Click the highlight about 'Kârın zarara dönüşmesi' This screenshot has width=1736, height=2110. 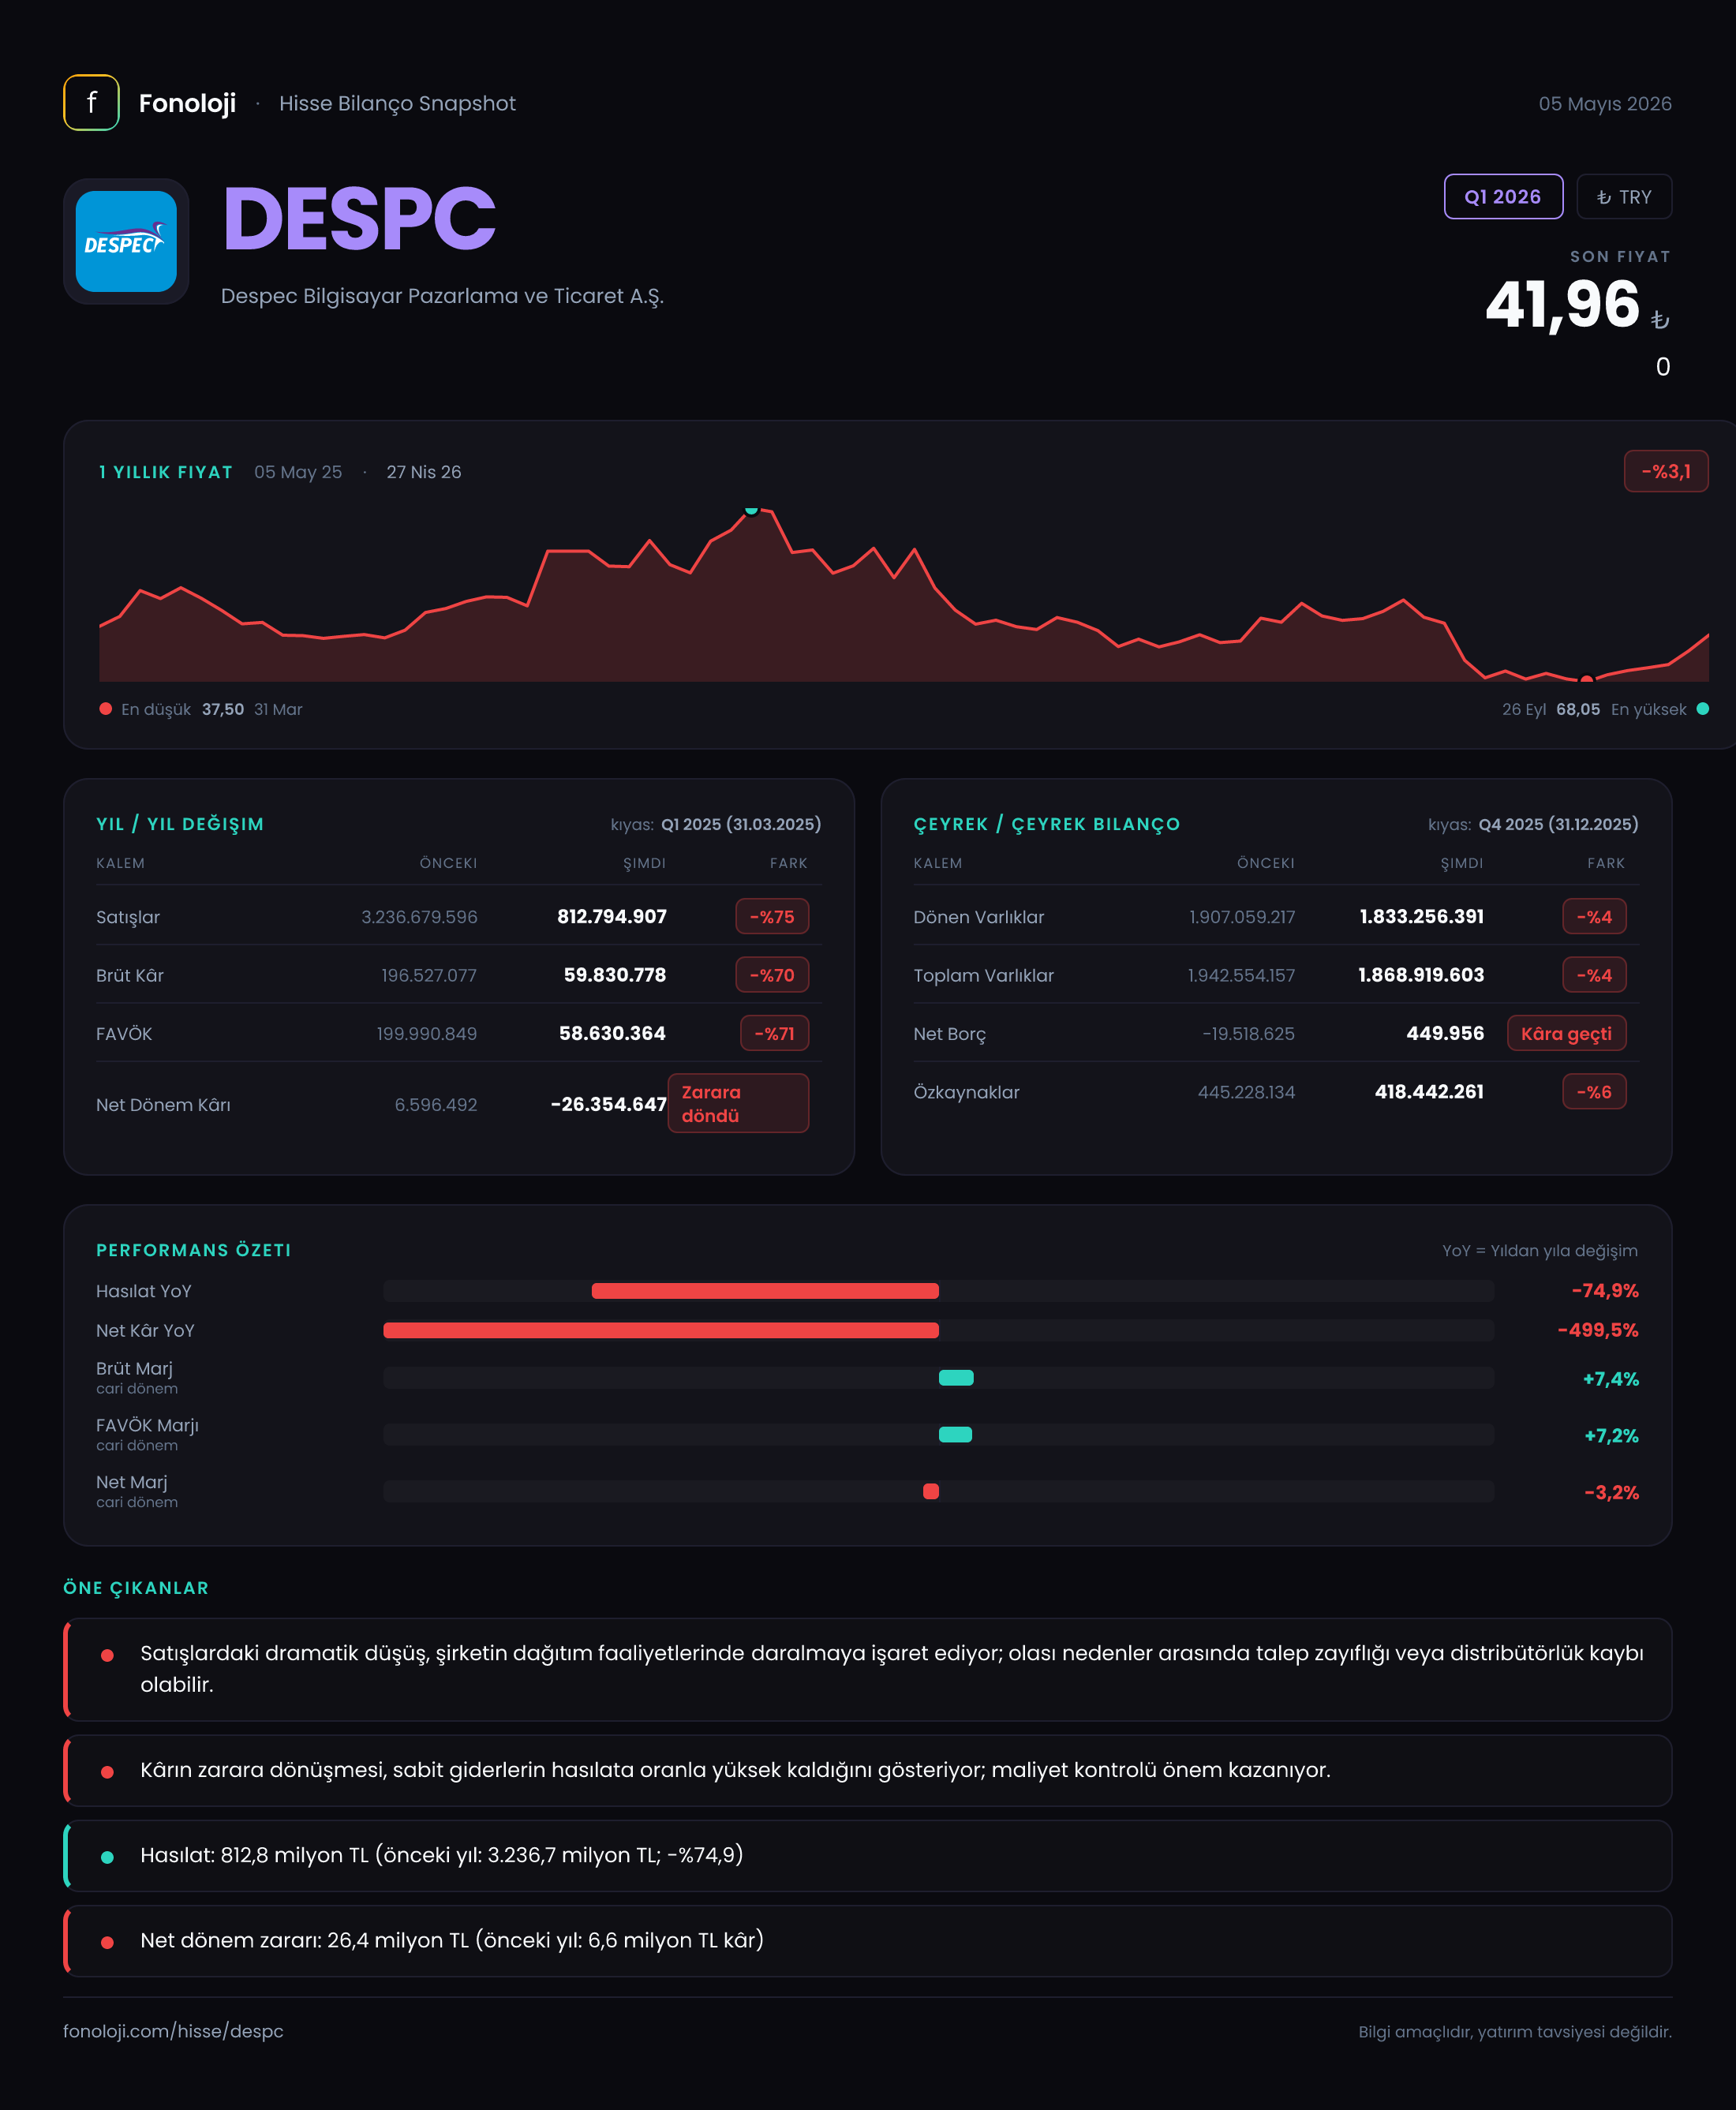point(868,1770)
